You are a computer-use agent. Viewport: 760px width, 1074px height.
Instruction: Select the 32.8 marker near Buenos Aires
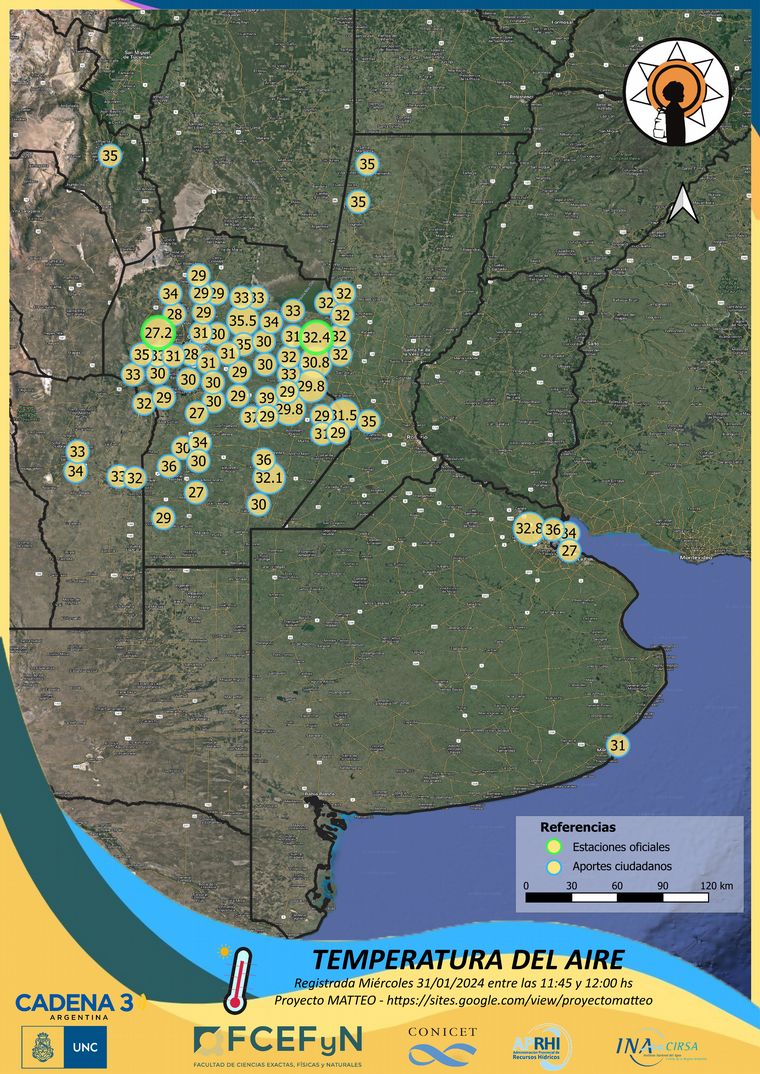pyautogui.click(x=528, y=528)
